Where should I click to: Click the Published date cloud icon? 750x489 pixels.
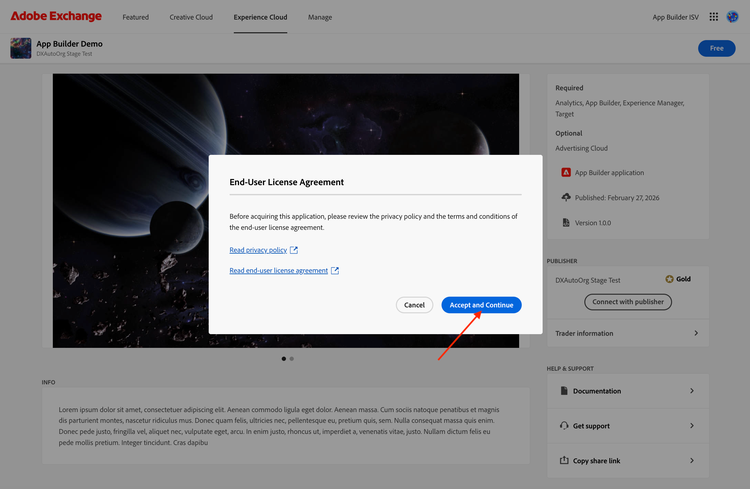tap(566, 197)
